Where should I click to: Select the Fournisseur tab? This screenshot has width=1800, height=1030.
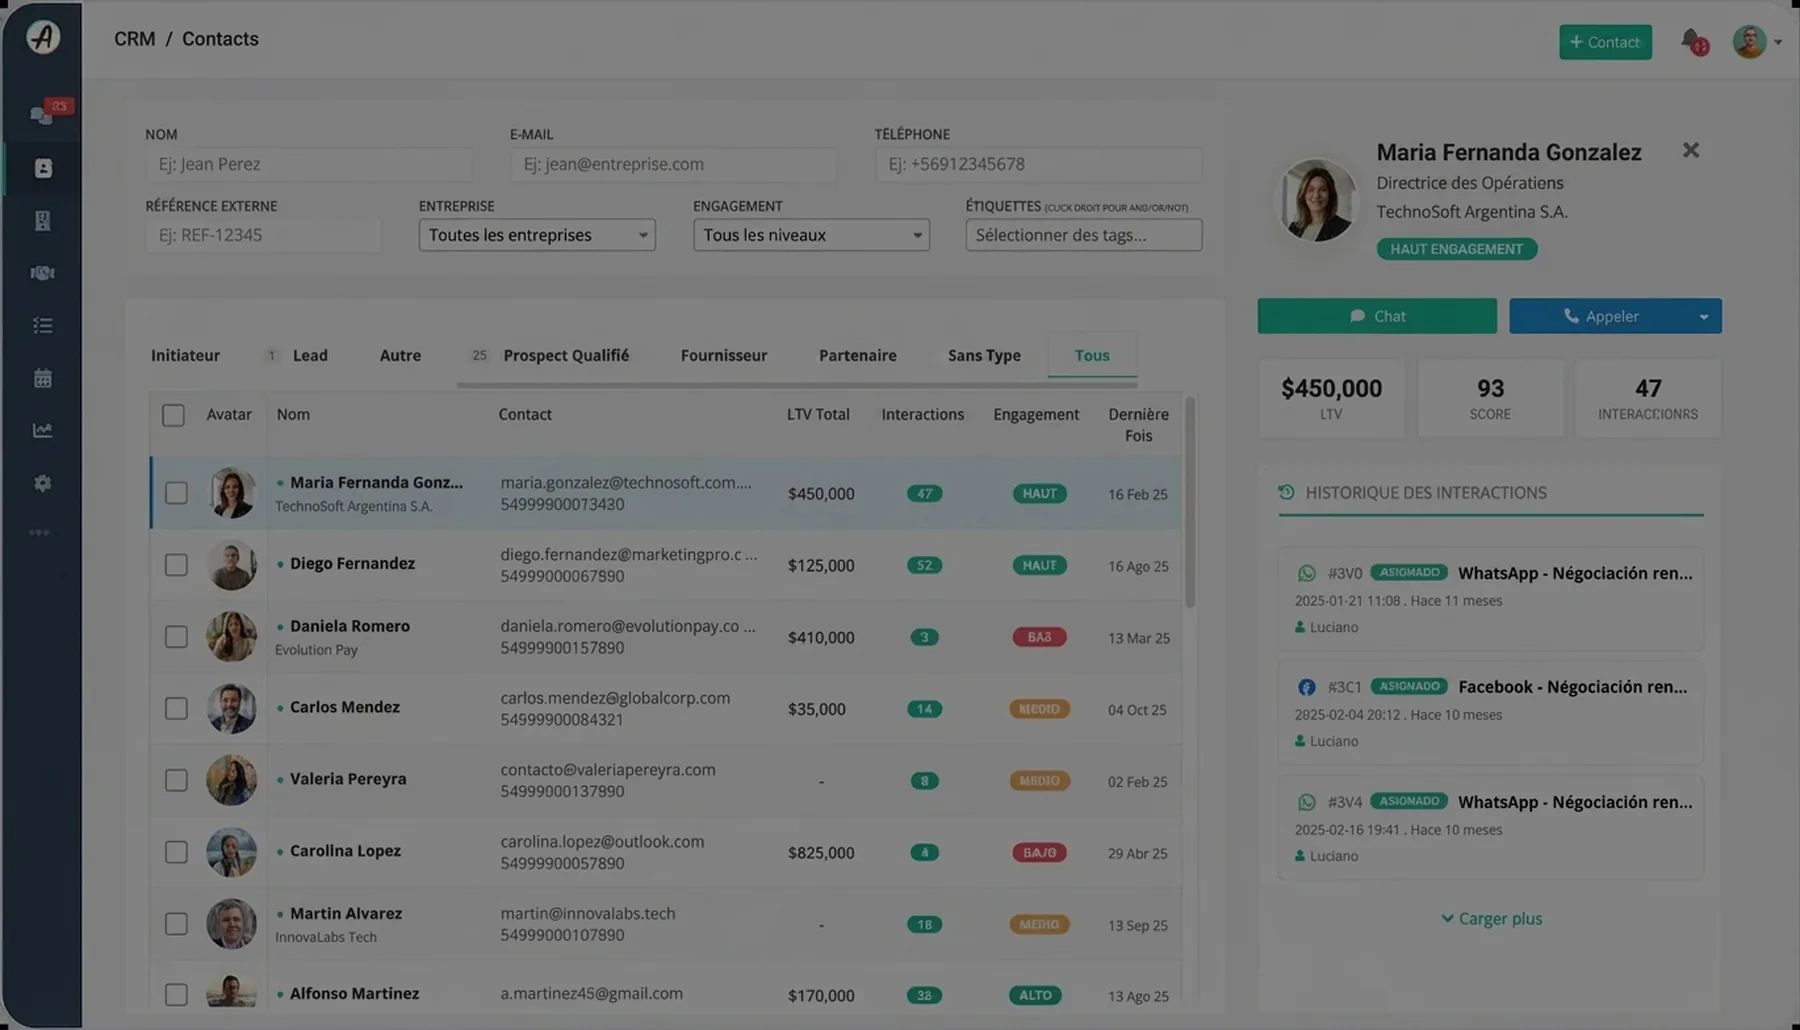[x=723, y=355]
